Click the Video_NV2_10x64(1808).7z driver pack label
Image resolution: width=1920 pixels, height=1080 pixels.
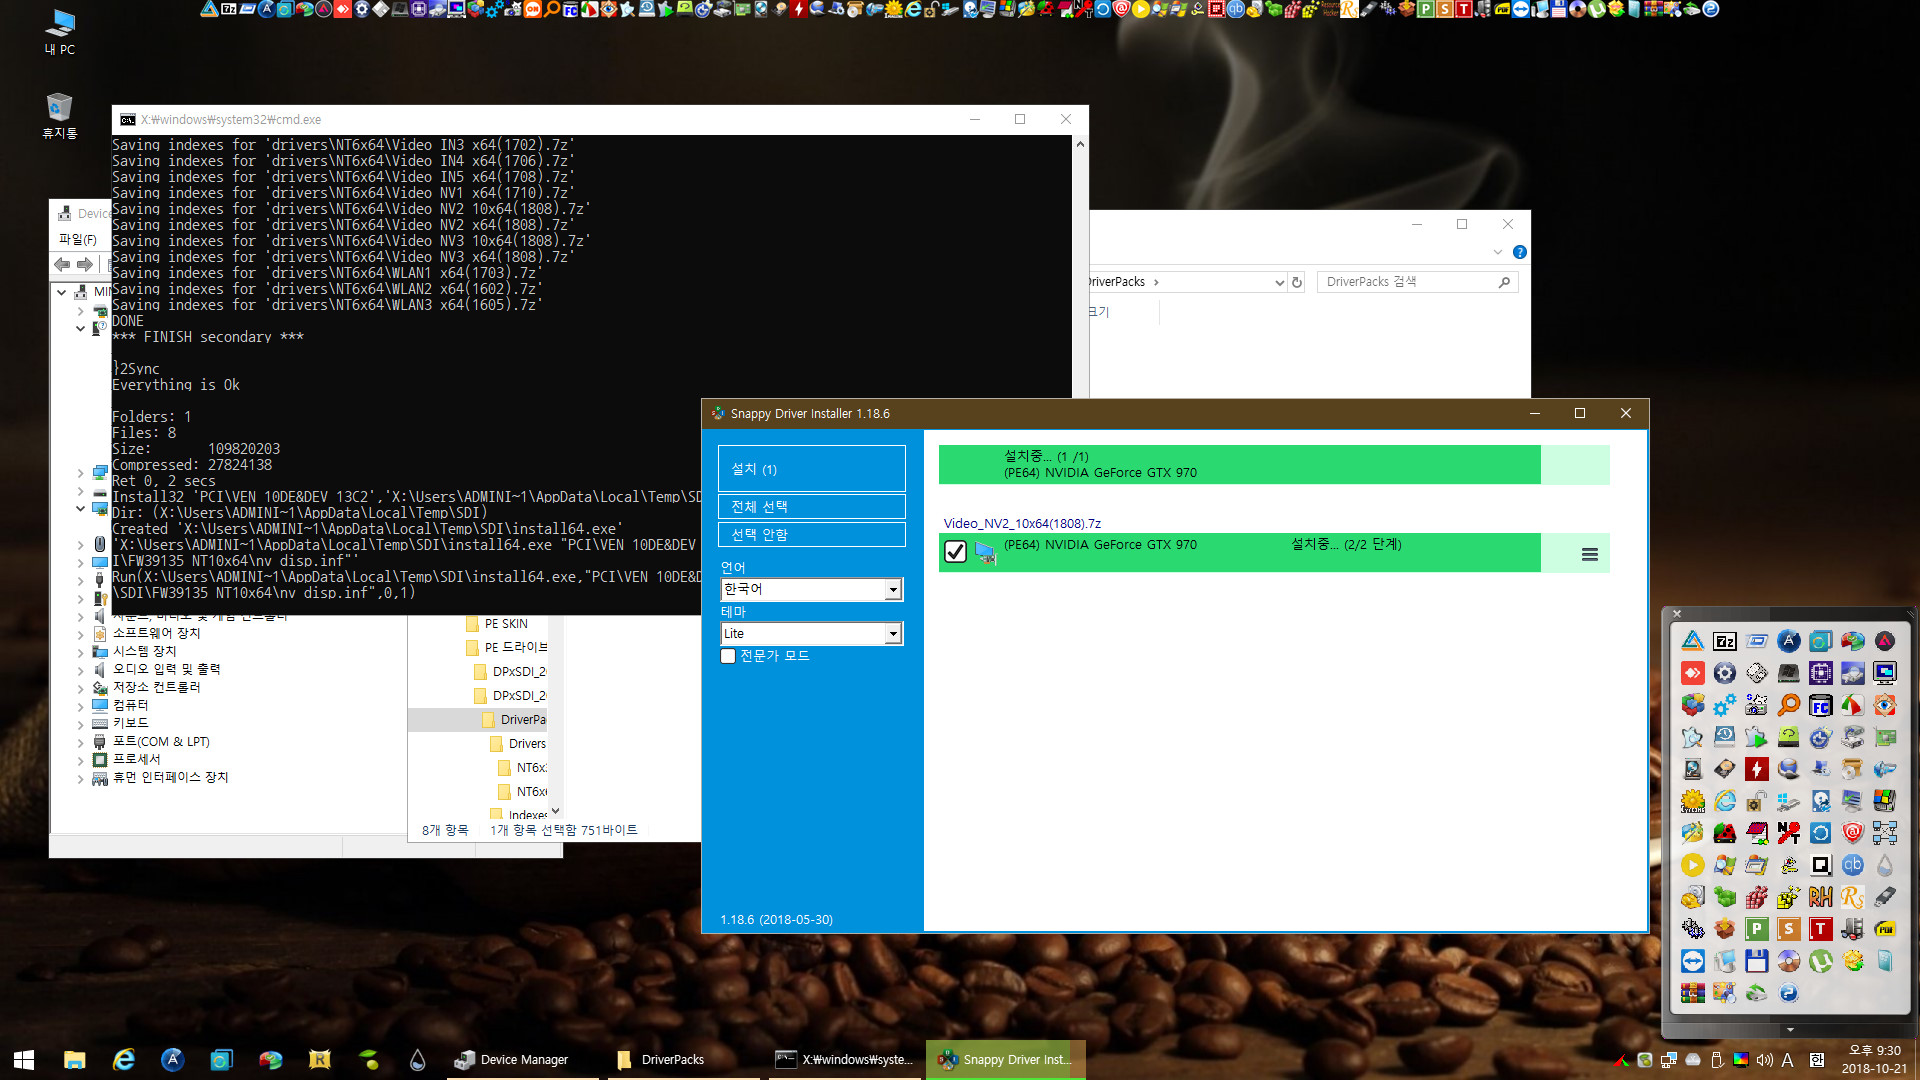coord(1022,524)
